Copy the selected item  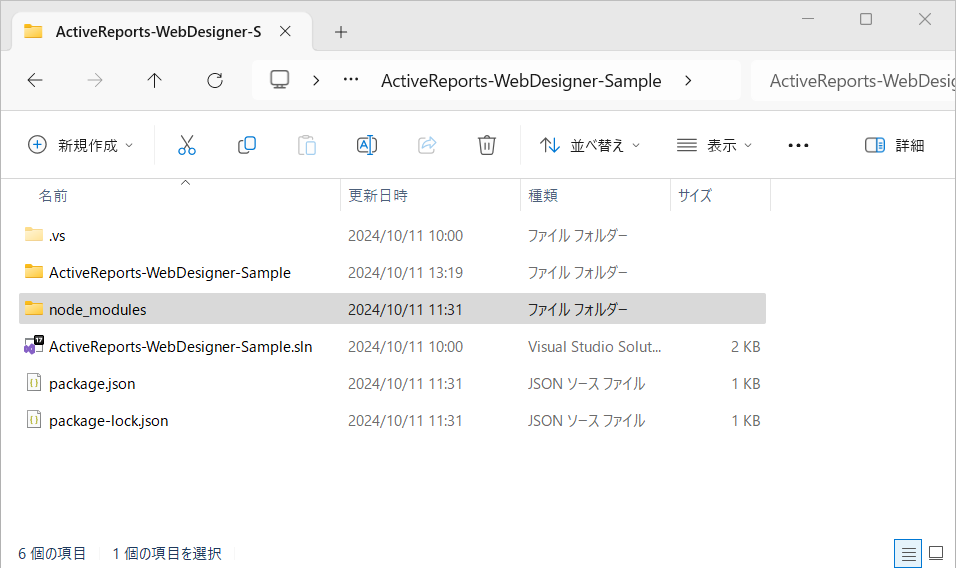(x=246, y=145)
